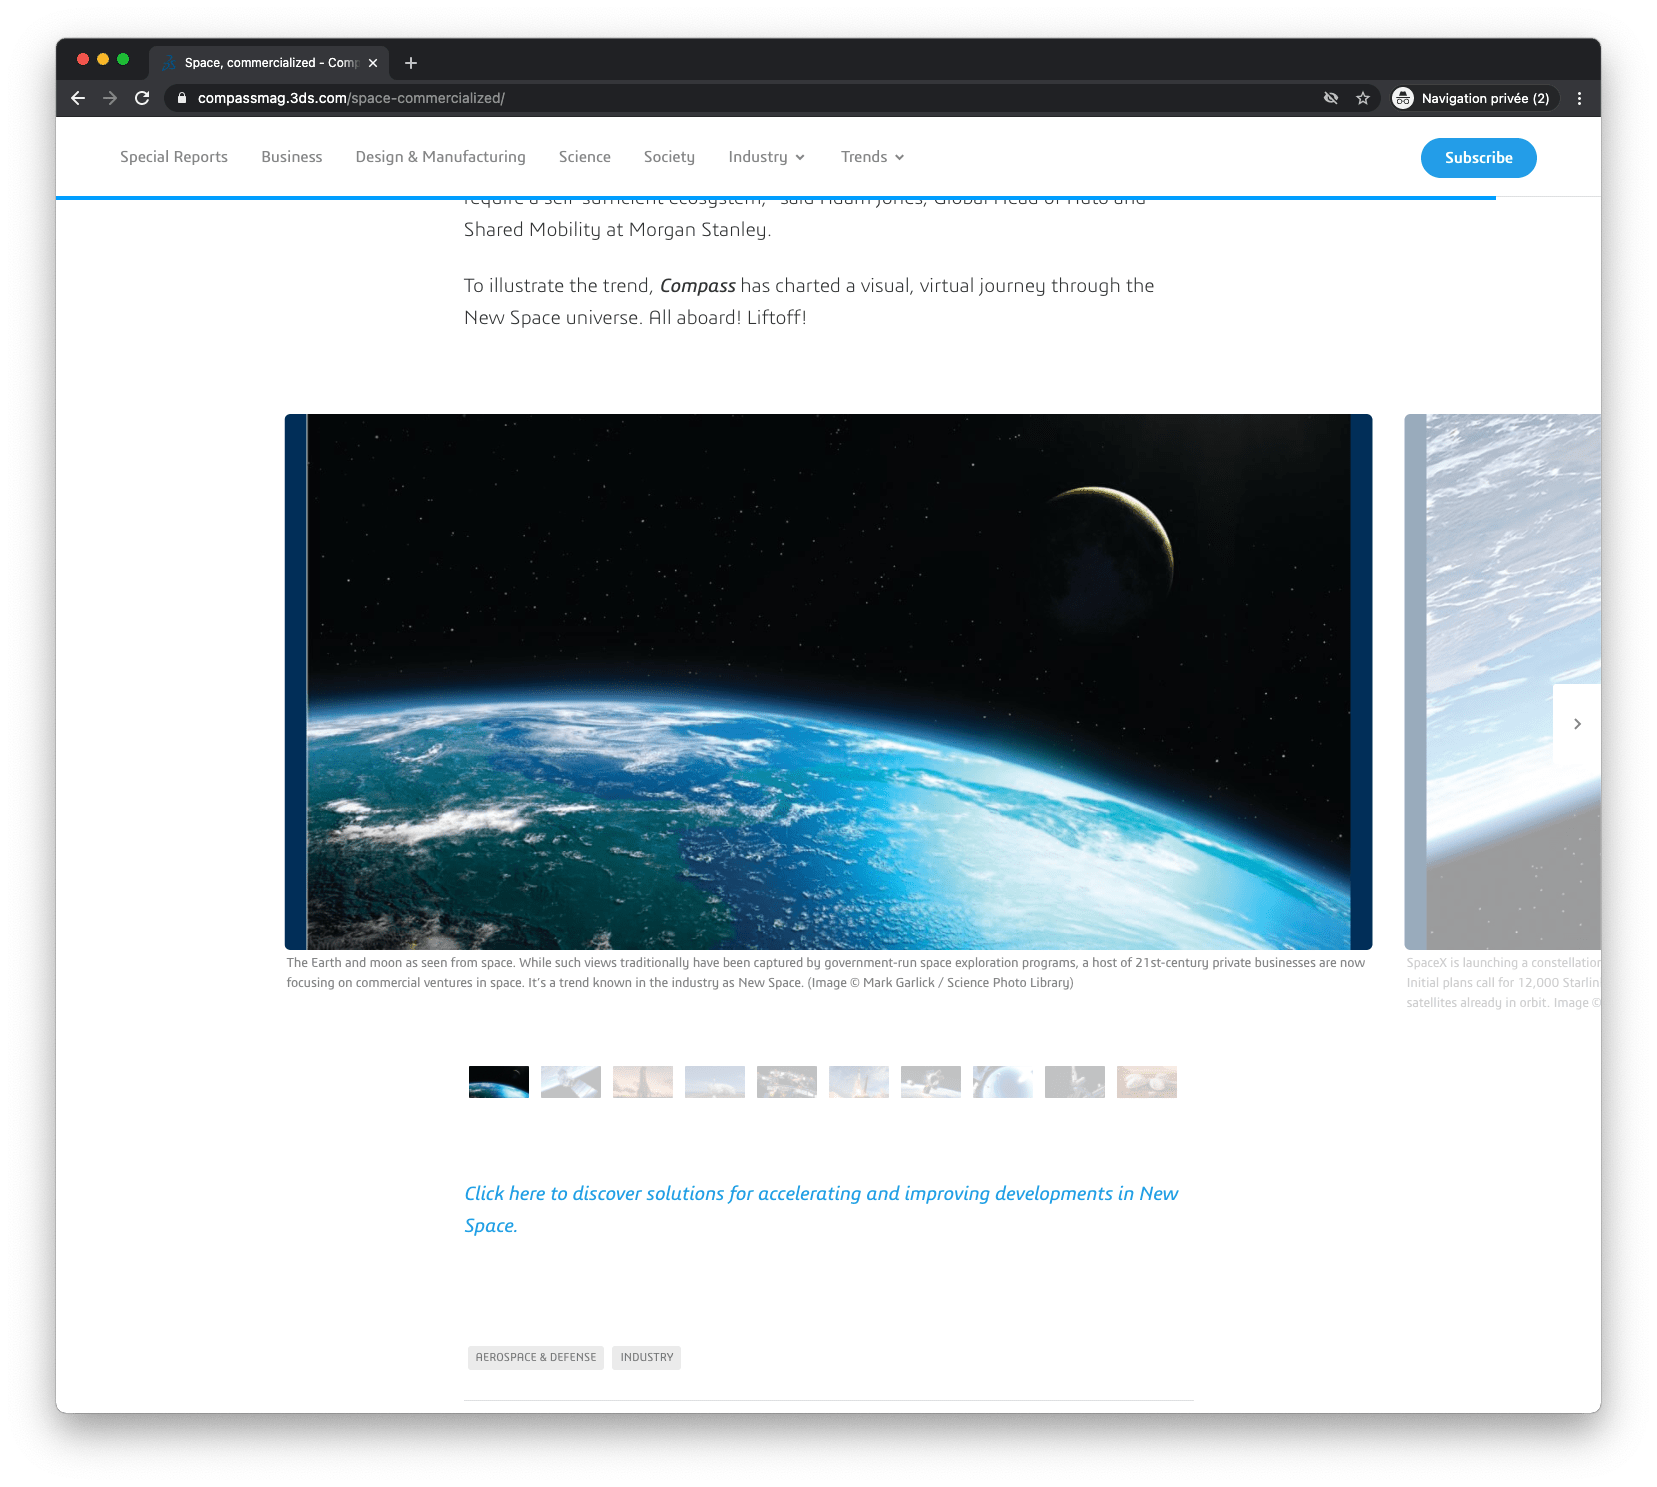The image size is (1657, 1487).
Task: Bookmark this page with the star icon
Action: pyautogui.click(x=1363, y=98)
